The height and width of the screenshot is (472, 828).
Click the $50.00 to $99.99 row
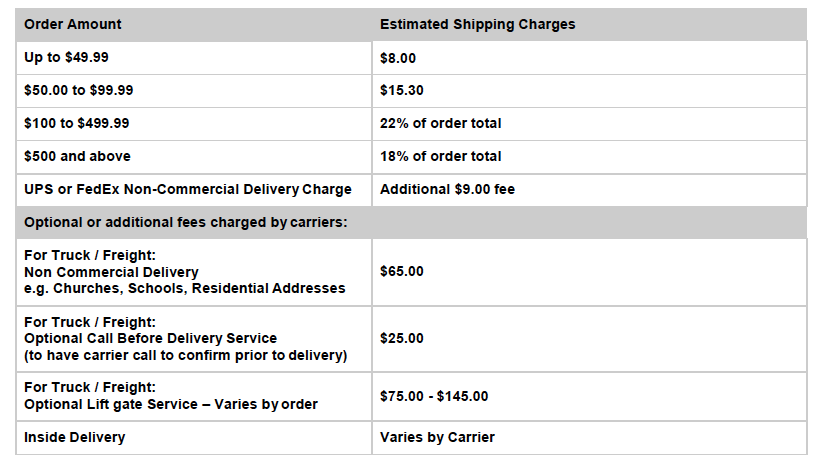[x=411, y=91]
